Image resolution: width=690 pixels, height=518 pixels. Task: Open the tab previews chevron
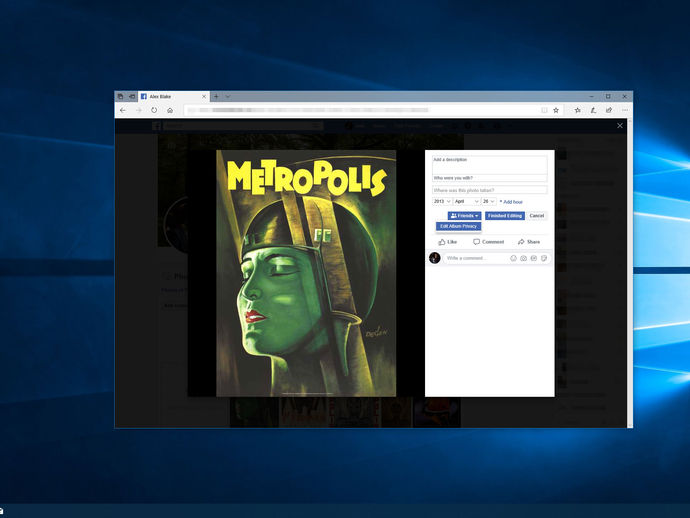[x=228, y=96]
